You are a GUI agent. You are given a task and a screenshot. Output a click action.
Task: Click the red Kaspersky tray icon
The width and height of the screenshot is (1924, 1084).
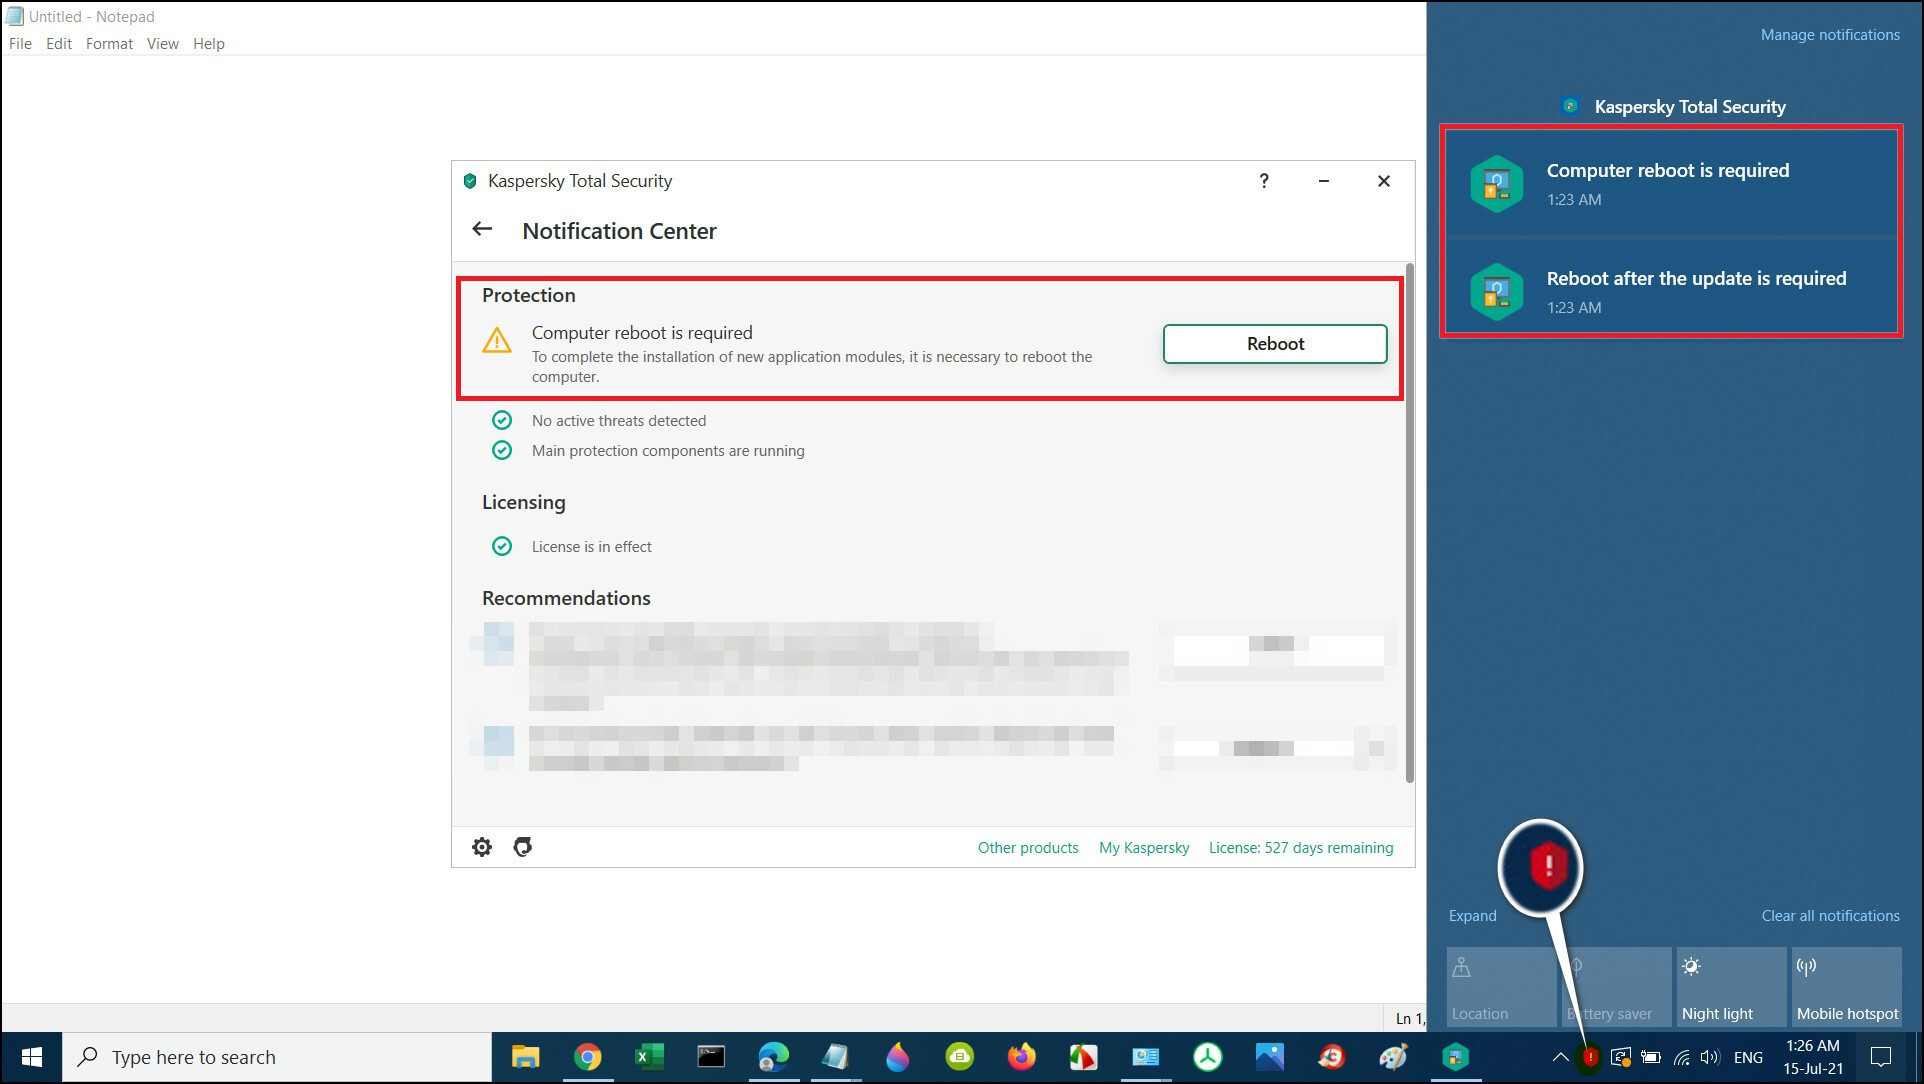(1589, 1057)
